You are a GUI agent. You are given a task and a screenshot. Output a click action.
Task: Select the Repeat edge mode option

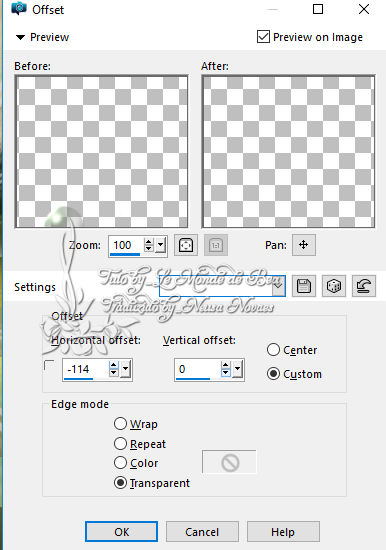point(120,444)
